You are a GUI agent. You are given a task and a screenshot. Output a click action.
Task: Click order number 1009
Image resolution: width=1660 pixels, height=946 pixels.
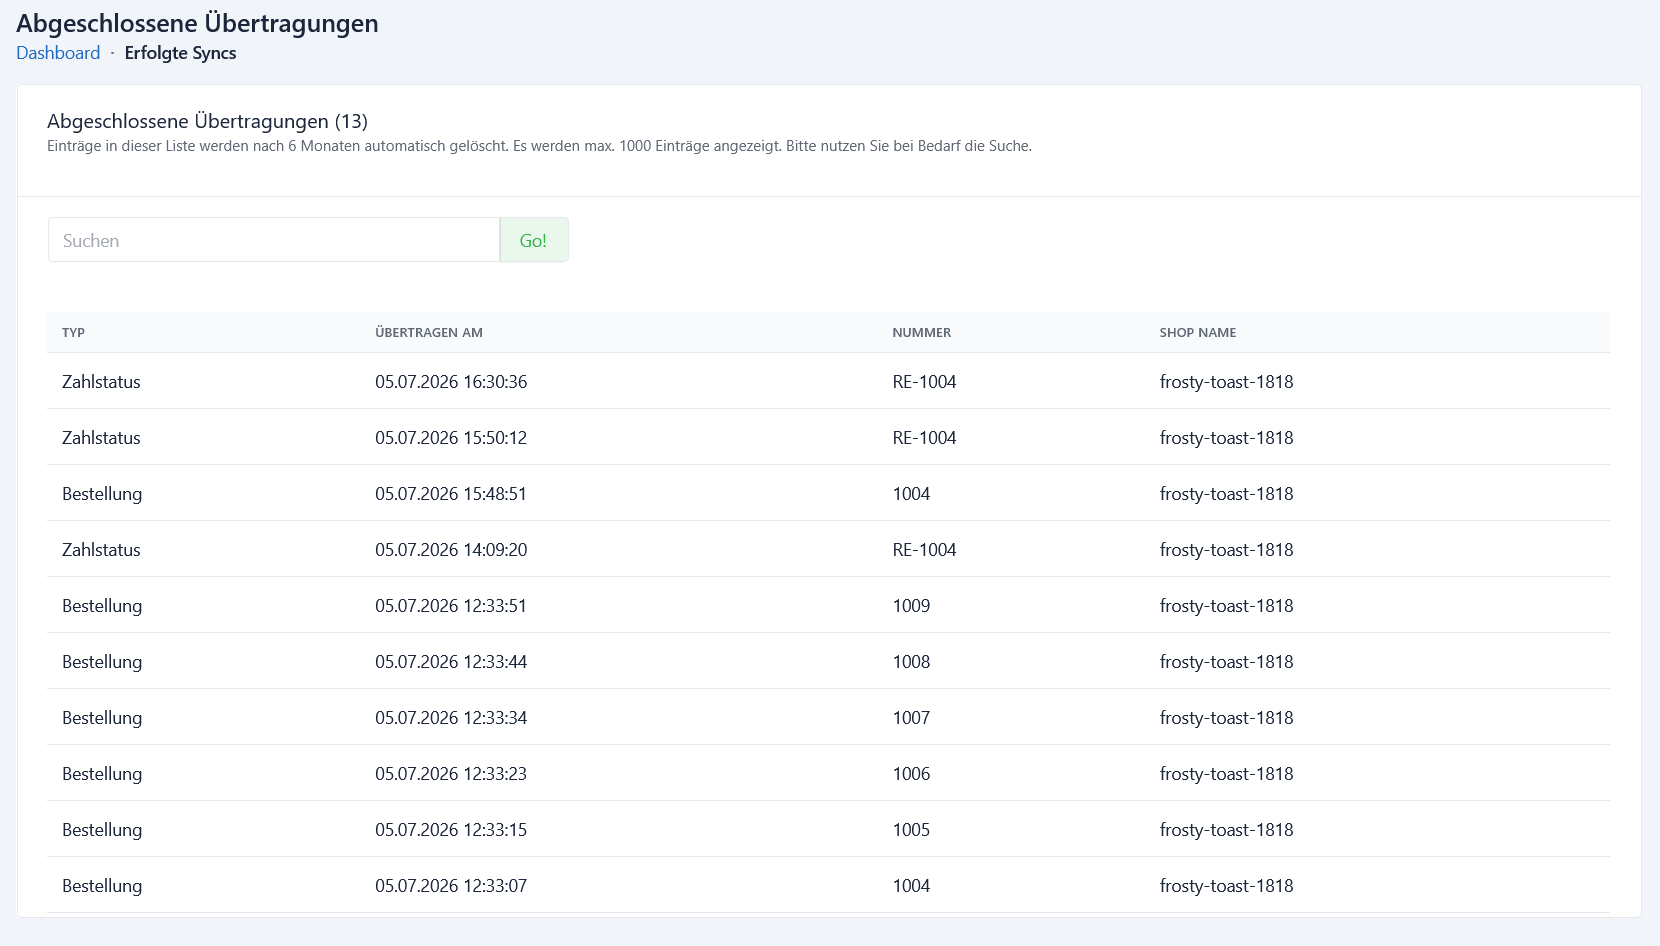[911, 606]
